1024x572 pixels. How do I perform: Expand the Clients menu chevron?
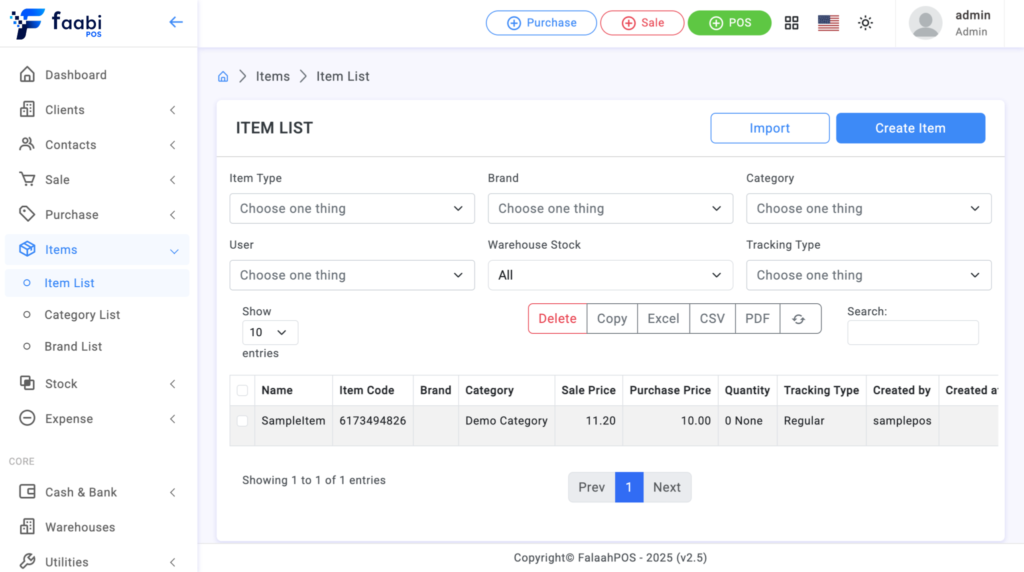[x=173, y=110]
